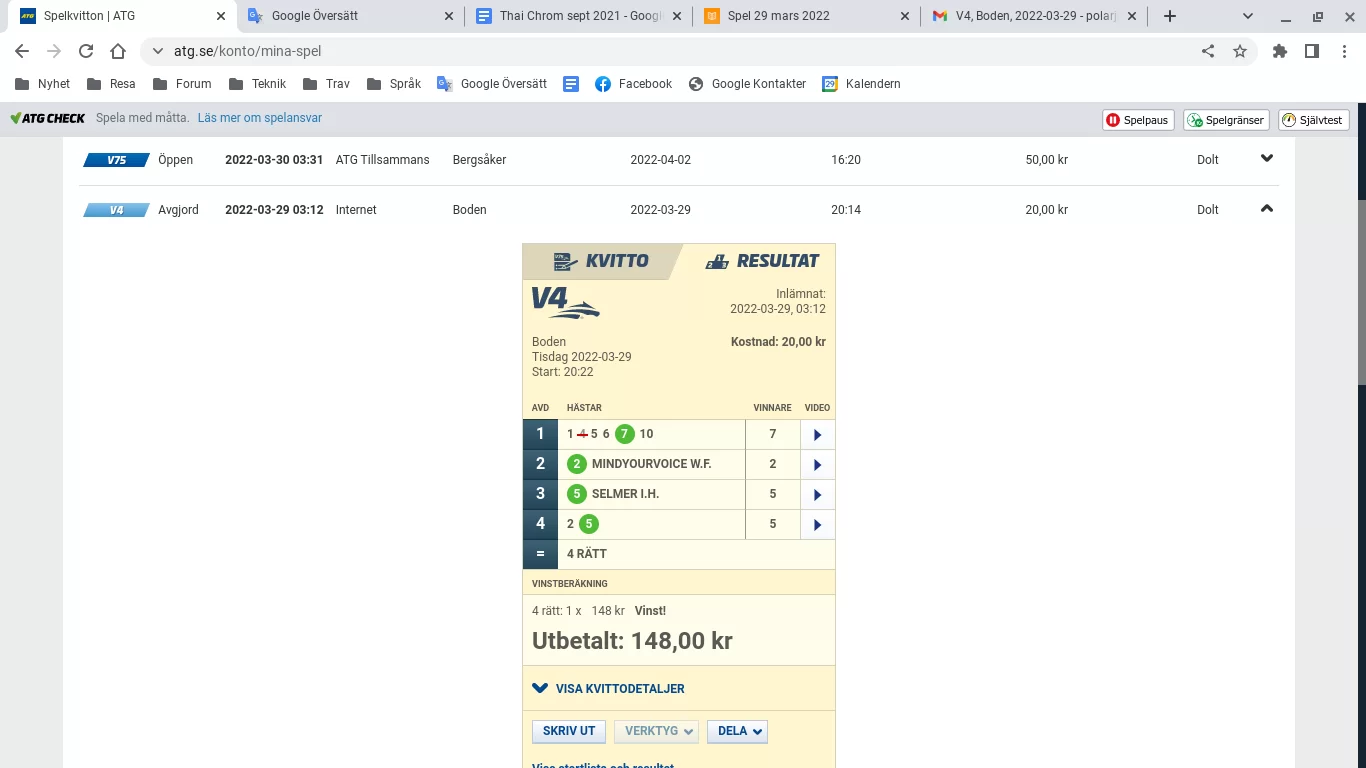Viewport: 1366px width, 768px height.
Task: Expand VISA KVITTODETALJER
Action: [620, 688]
